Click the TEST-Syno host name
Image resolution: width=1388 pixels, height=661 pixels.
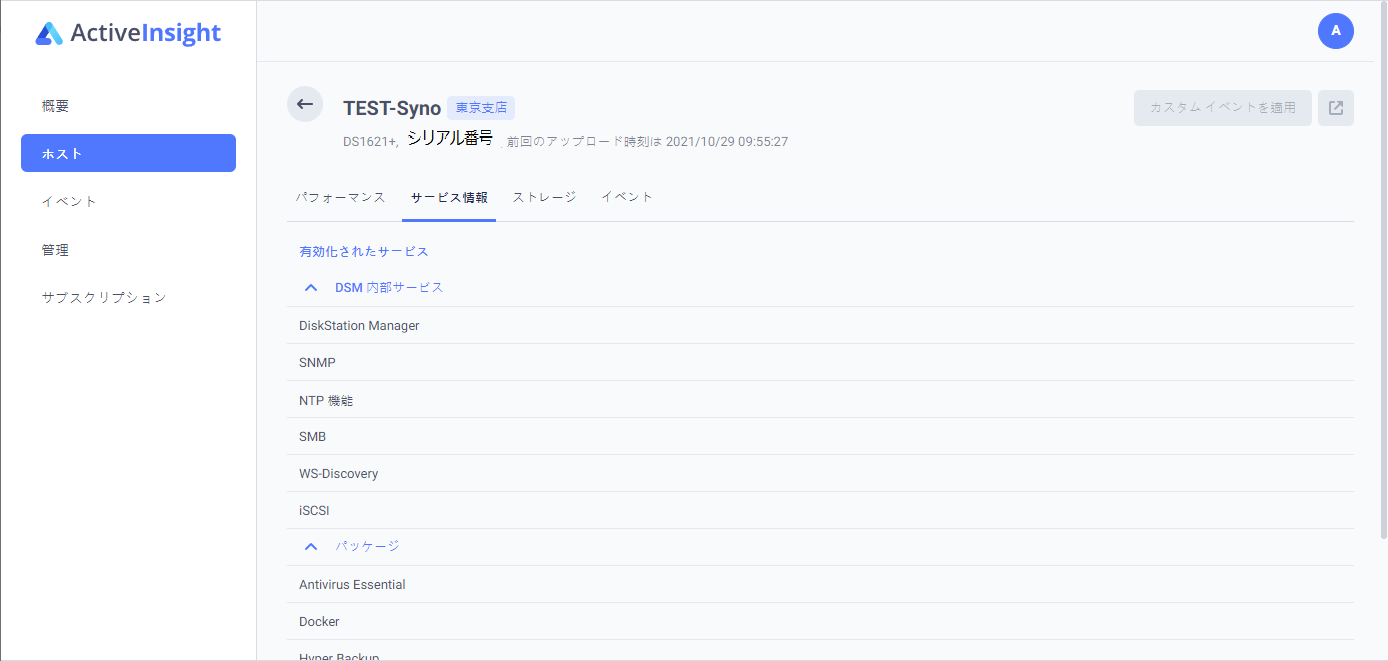[392, 109]
